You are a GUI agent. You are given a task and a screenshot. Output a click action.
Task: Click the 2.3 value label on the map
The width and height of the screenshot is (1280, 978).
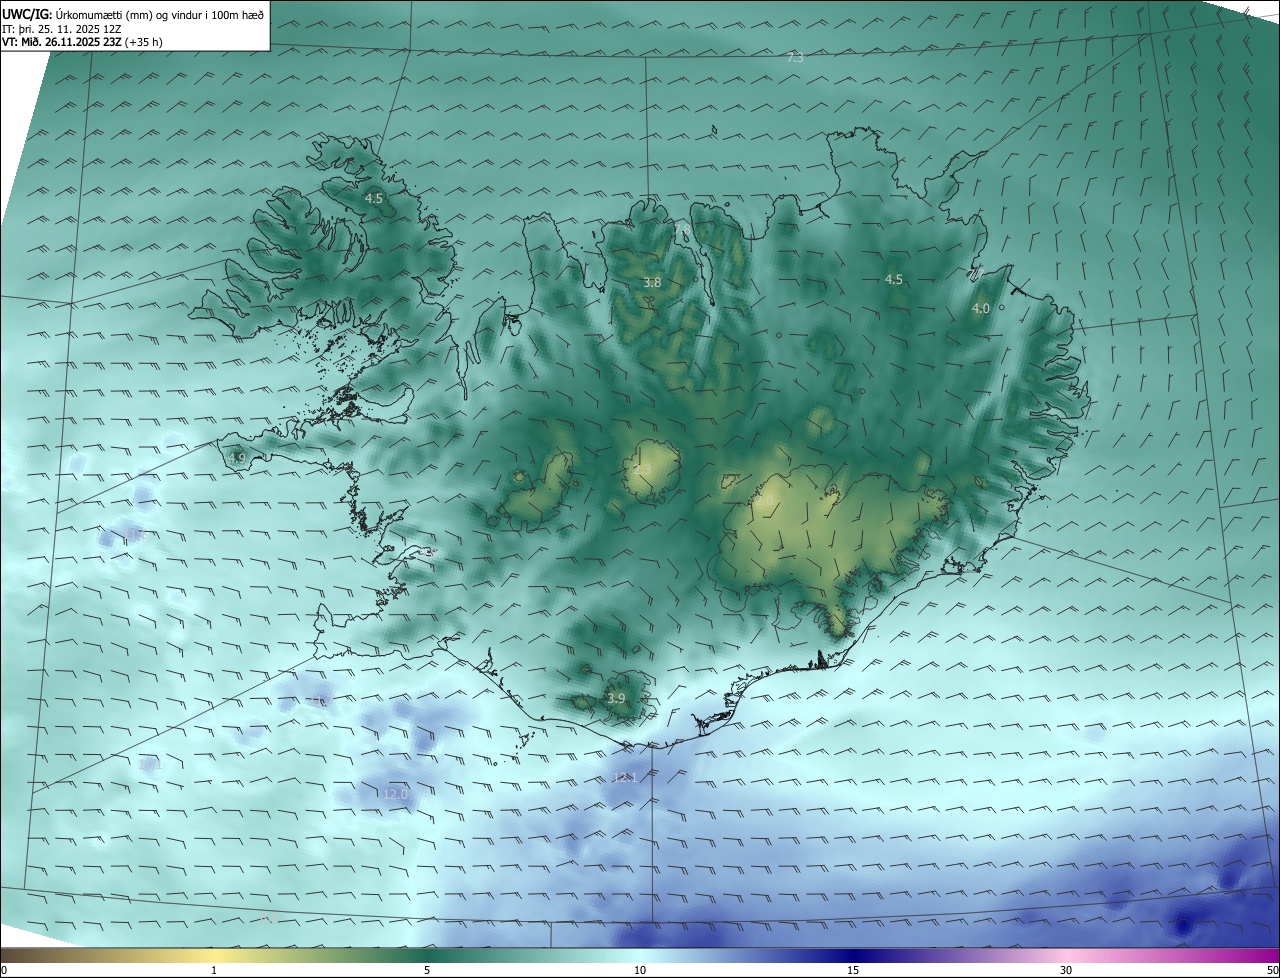tap(642, 469)
